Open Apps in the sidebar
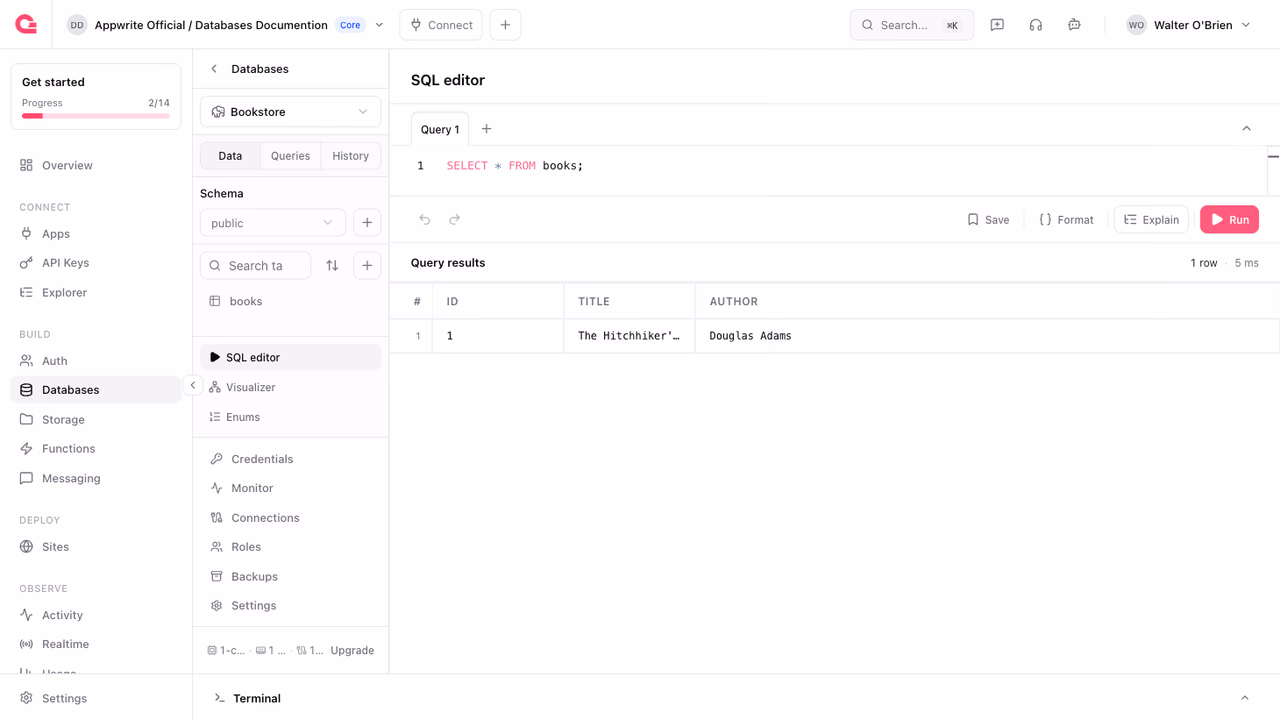Viewport: 1280px width, 721px height. [x=96, y=234]
